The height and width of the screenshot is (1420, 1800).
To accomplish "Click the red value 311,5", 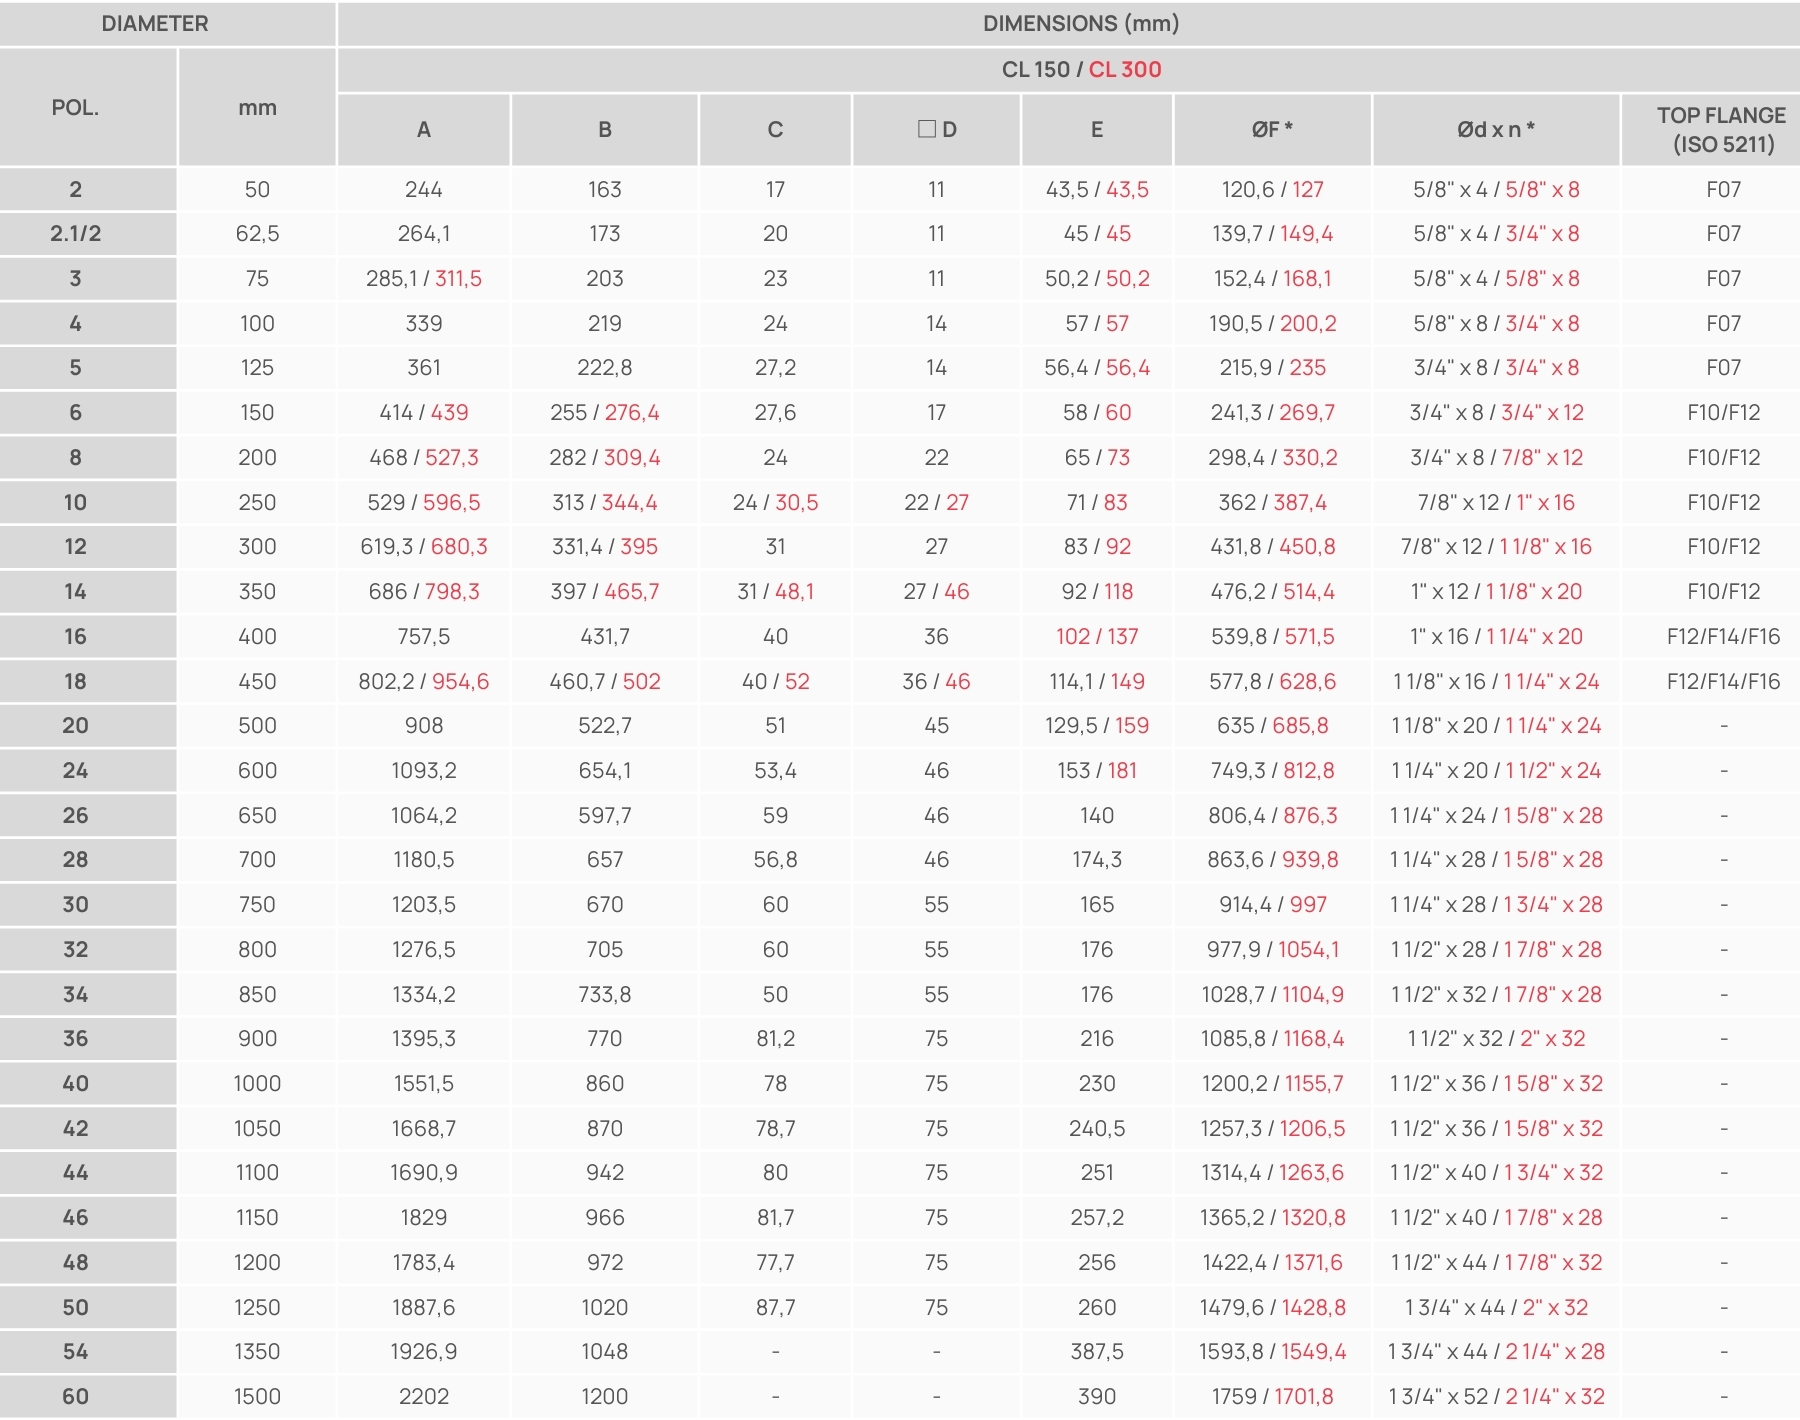I will click(x=458, y=279).
